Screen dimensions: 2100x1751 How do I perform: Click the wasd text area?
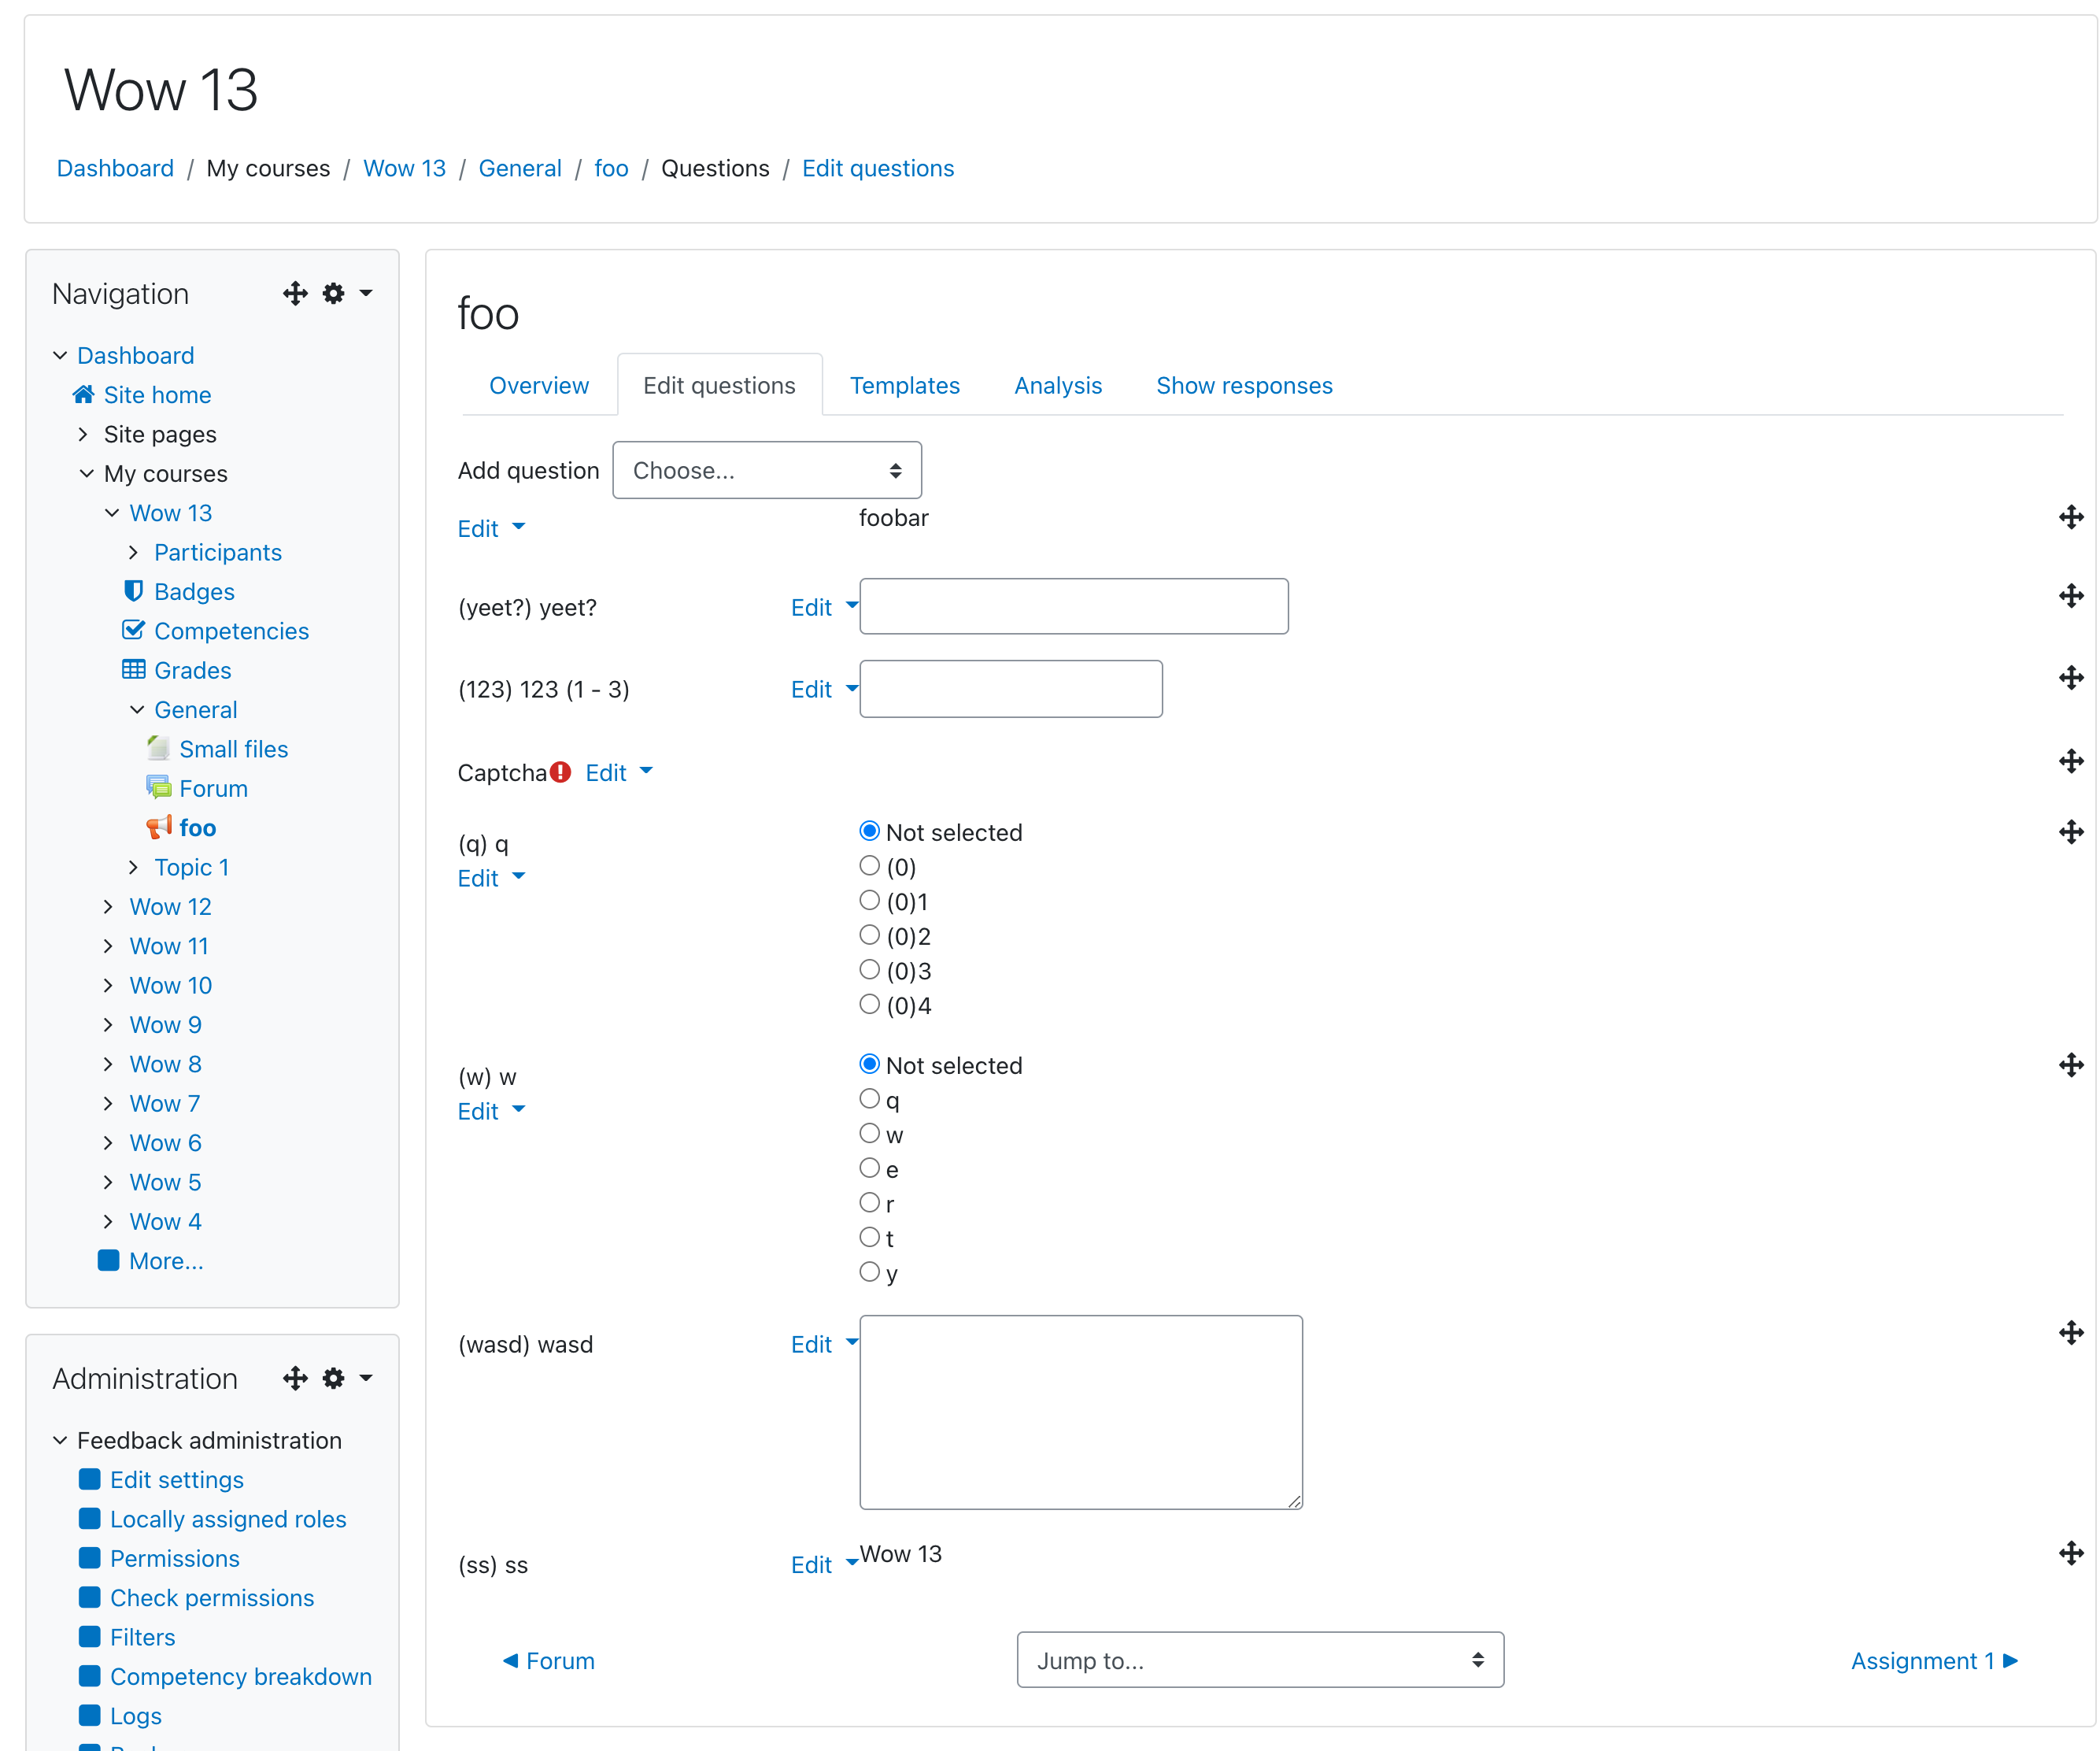point(1081,1412)
